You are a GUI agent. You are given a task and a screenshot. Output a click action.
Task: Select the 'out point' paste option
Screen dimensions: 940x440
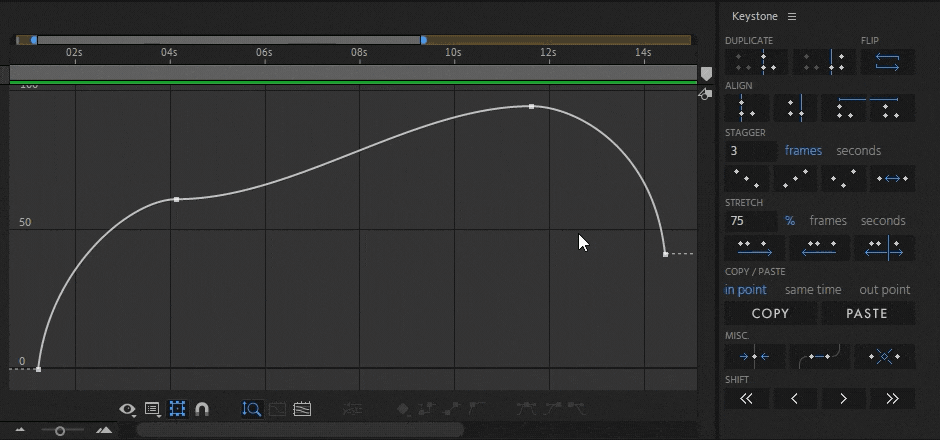884,290
